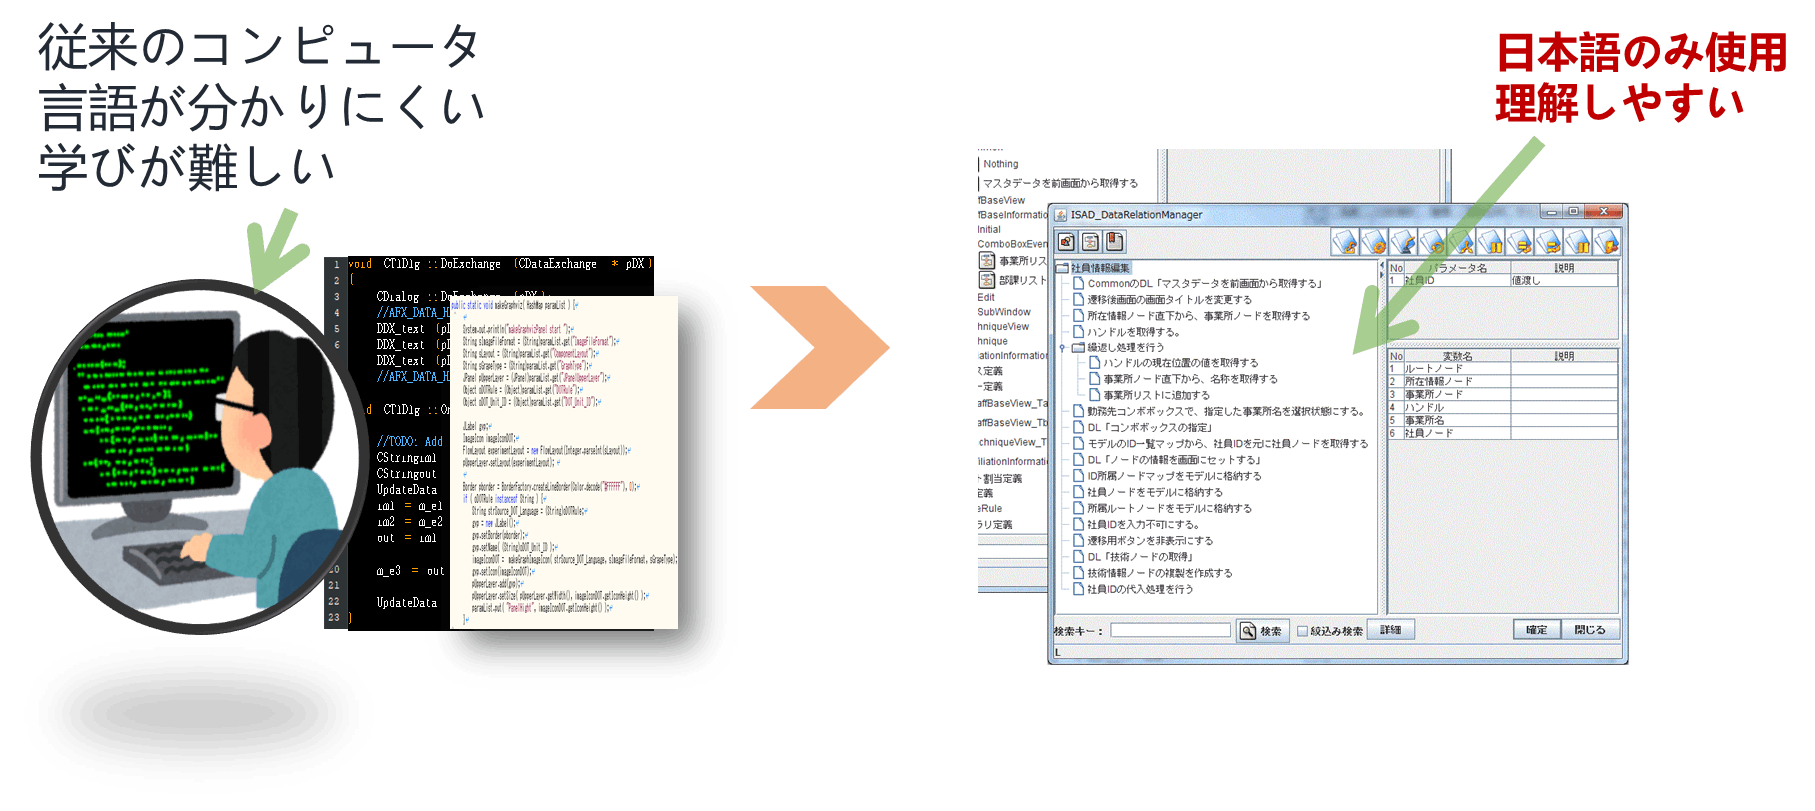Click the 変数名 column header

pyautogui.click(x=1457, y=356)
